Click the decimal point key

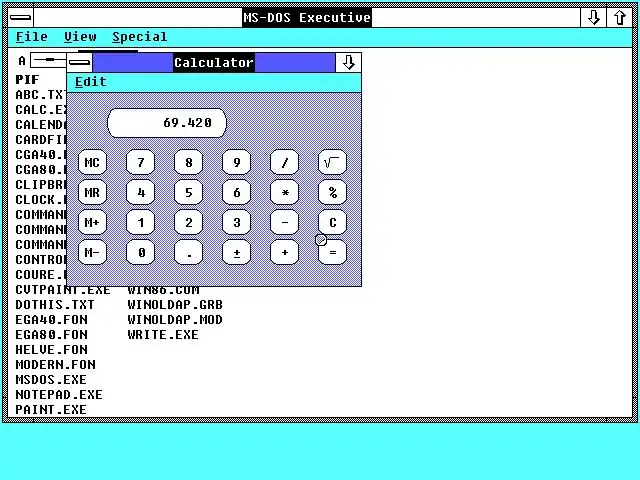click(x=189, y=252)
